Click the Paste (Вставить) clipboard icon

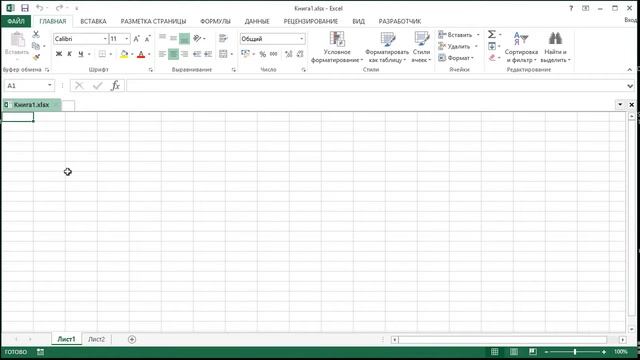pyautogui.click(x=17, y=39)
